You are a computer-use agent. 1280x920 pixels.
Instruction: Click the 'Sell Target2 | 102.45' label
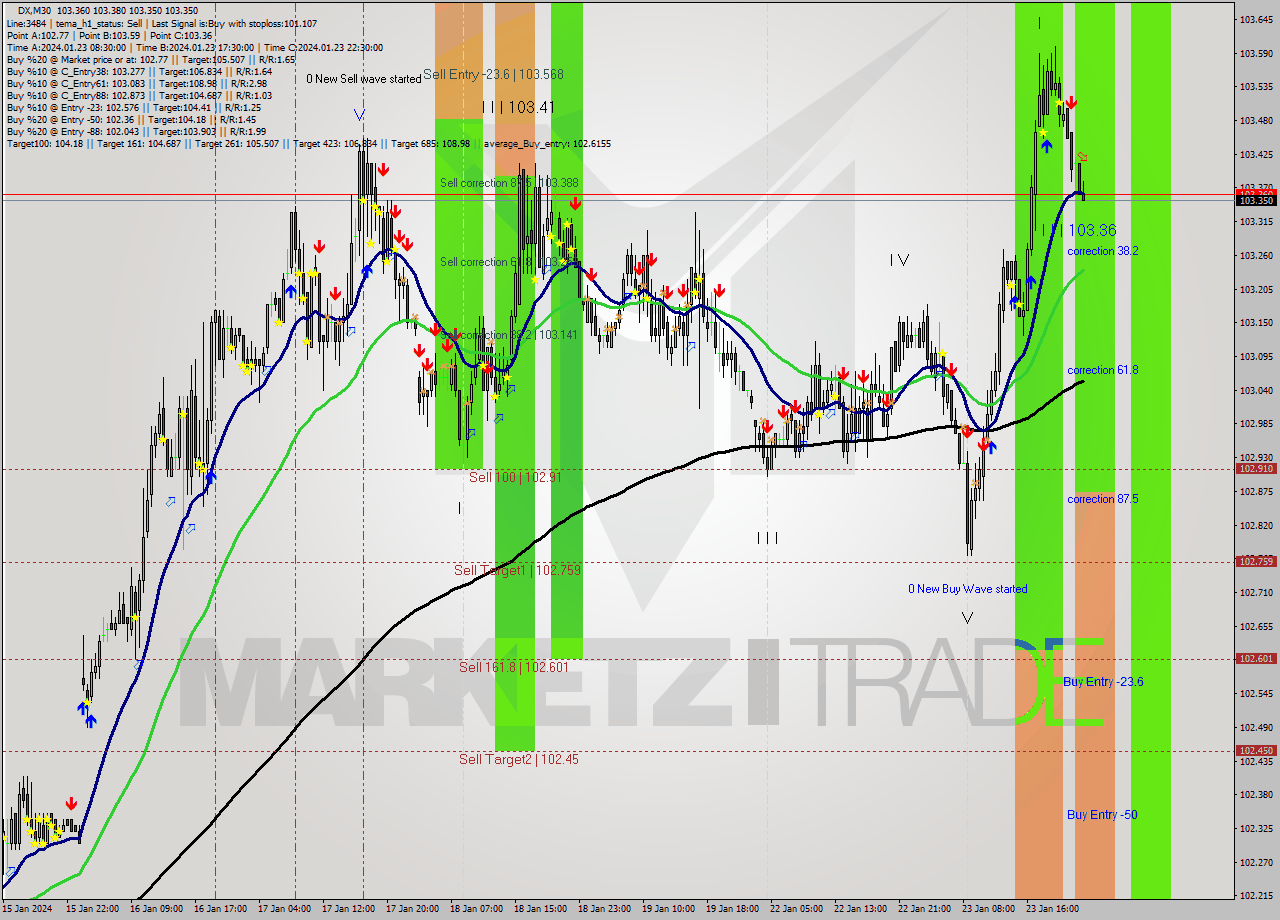coord(518,759)
